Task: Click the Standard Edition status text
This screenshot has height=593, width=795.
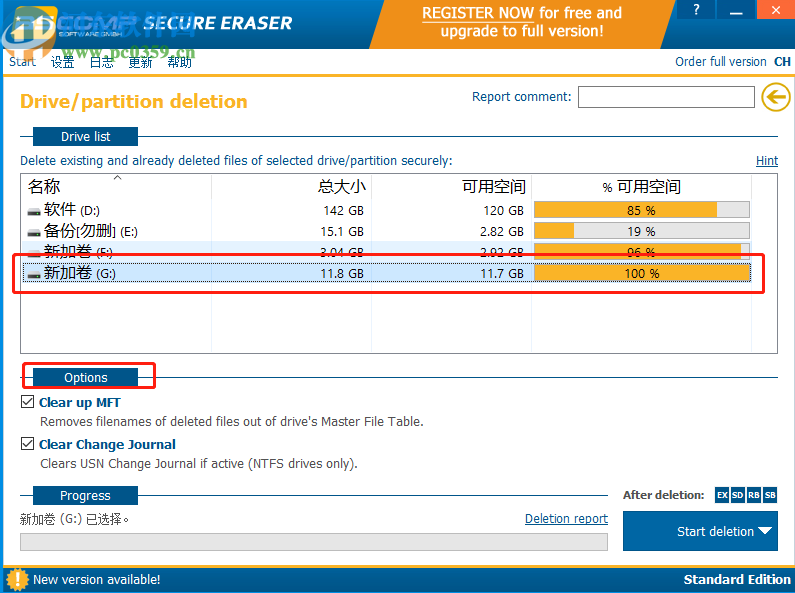Action: tap(737, 579)
